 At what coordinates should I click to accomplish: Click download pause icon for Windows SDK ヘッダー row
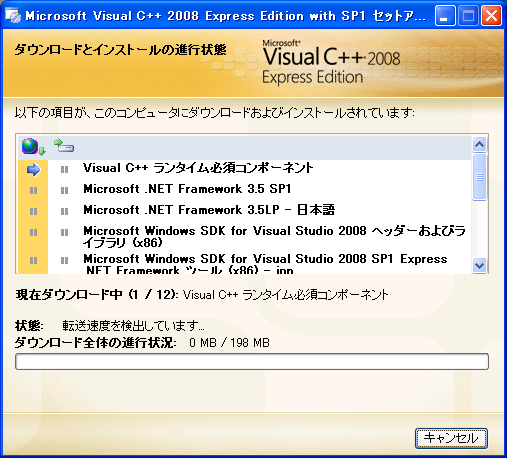pyautogui.click(x=33, y=232)
